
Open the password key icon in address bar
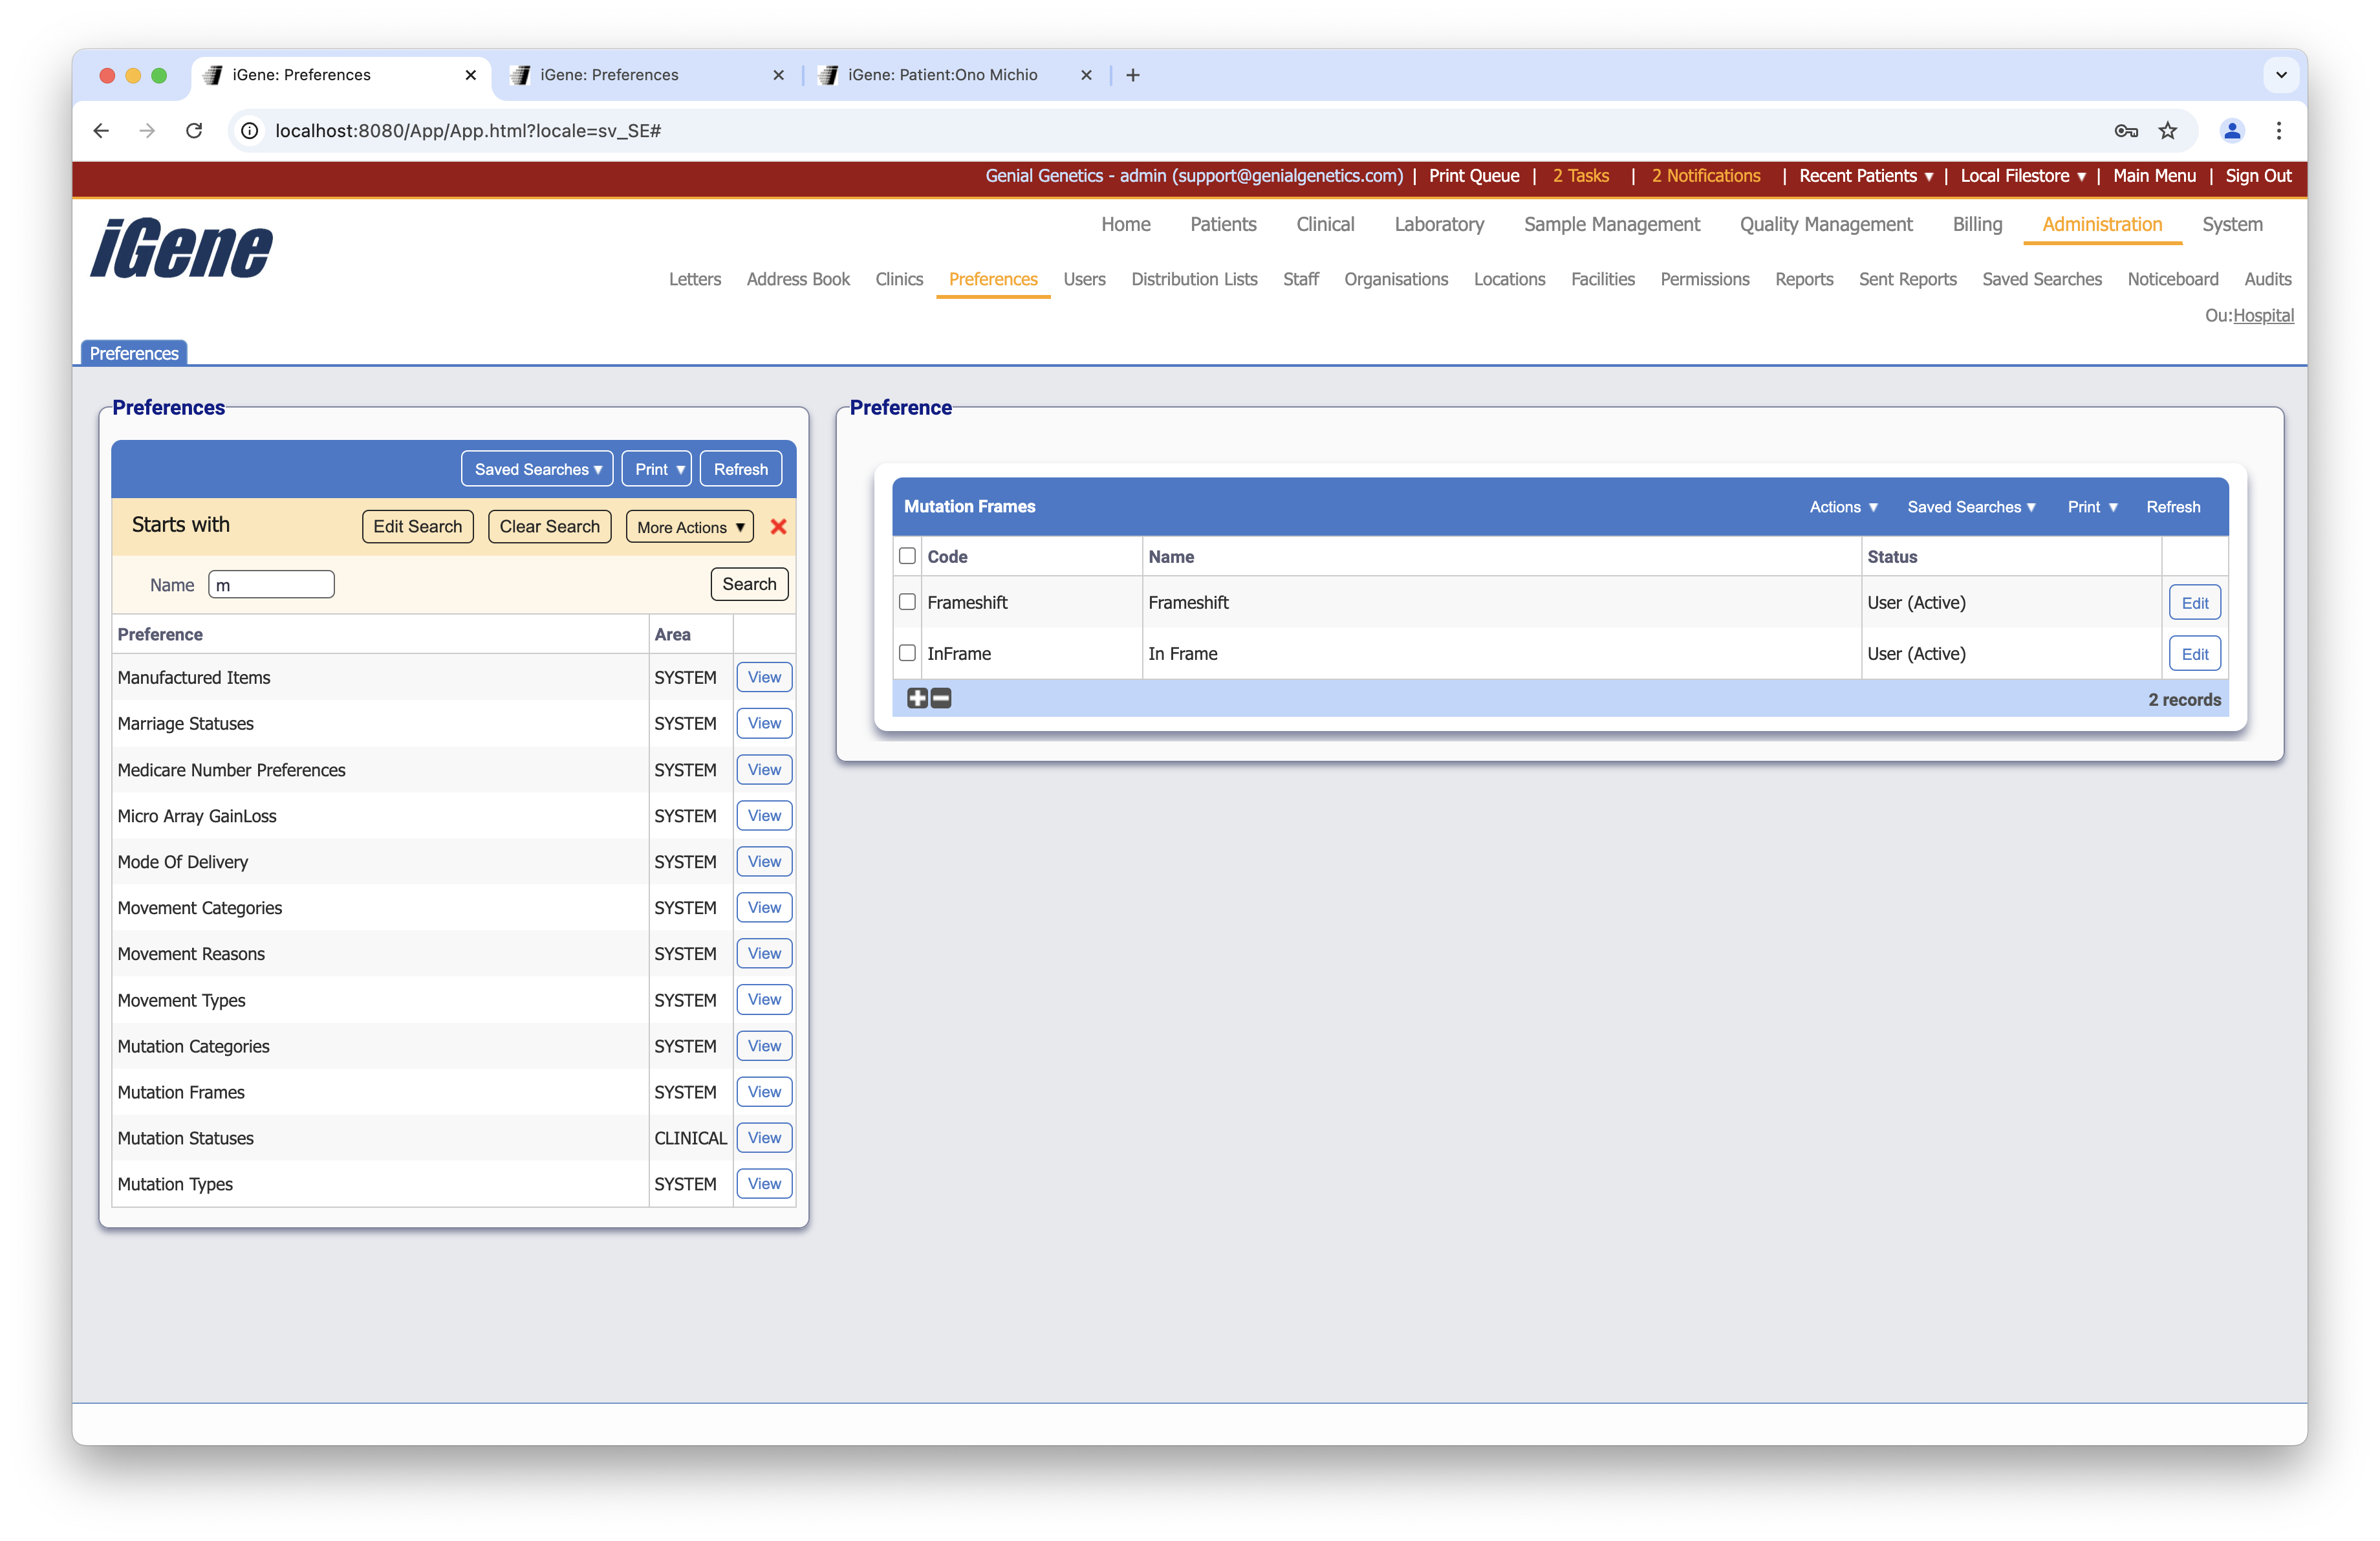(2126, 131)
